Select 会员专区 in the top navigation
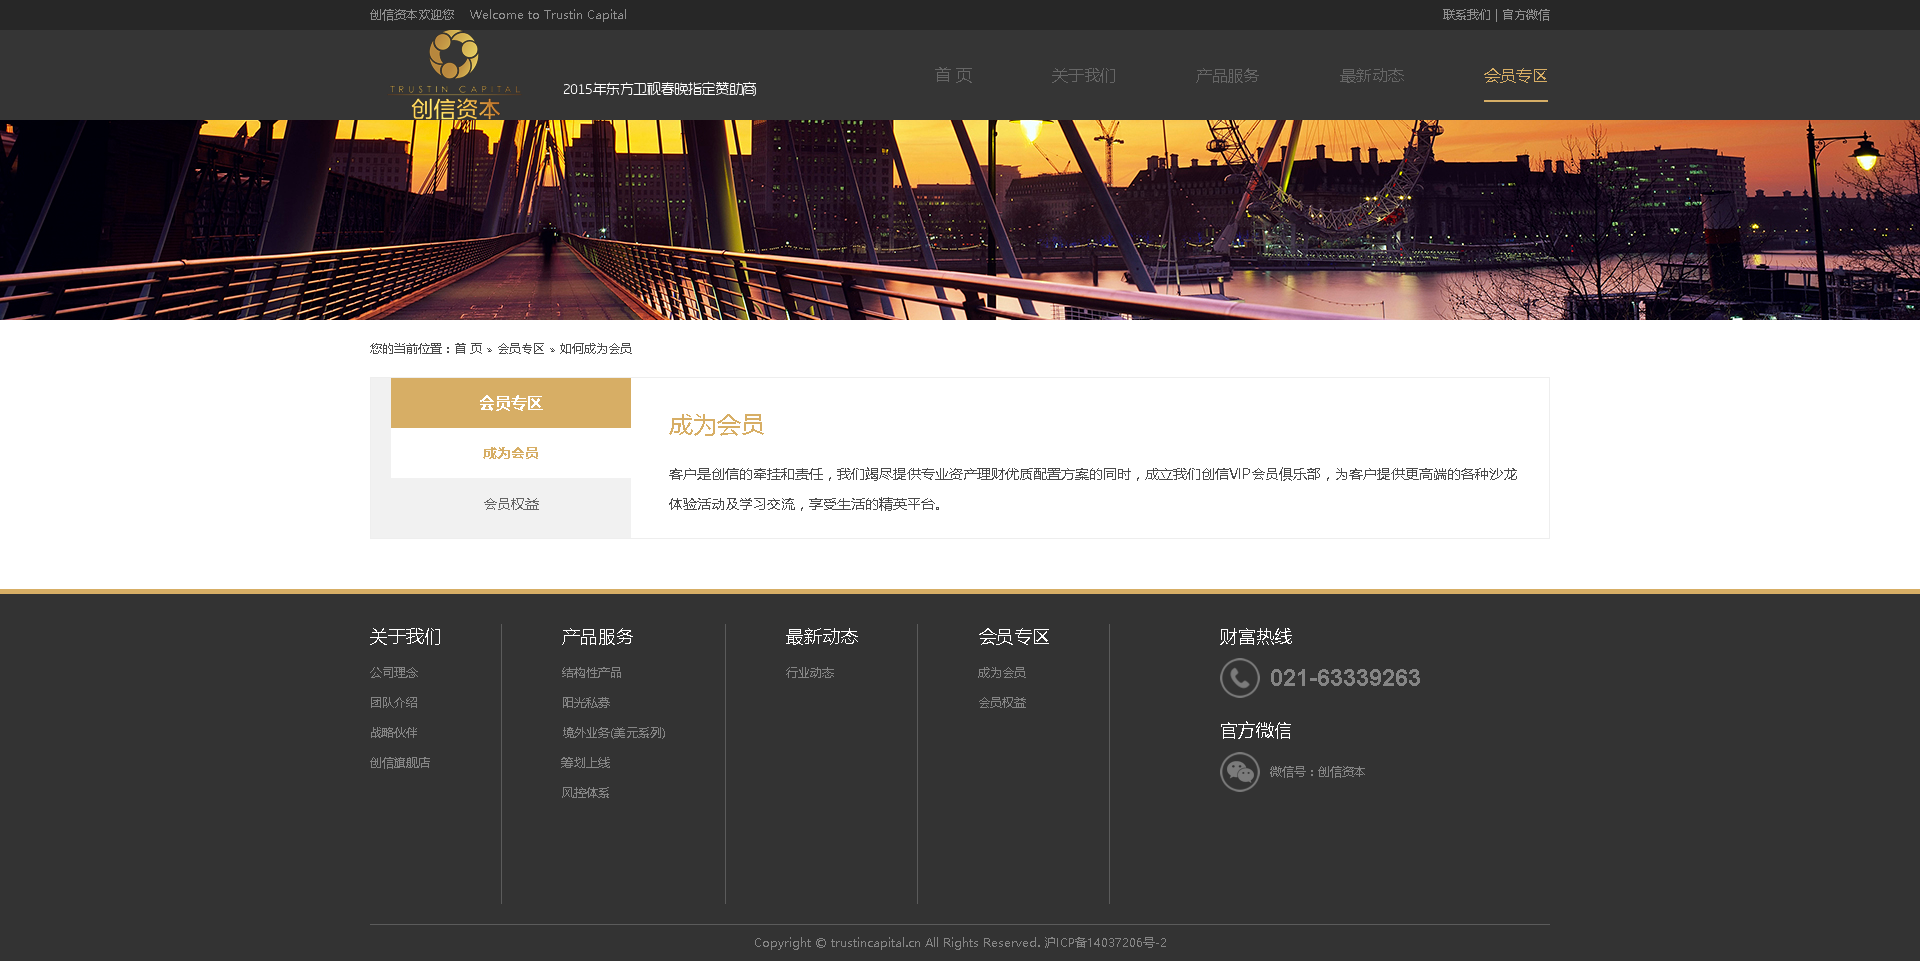 [x=1515, y=76]
